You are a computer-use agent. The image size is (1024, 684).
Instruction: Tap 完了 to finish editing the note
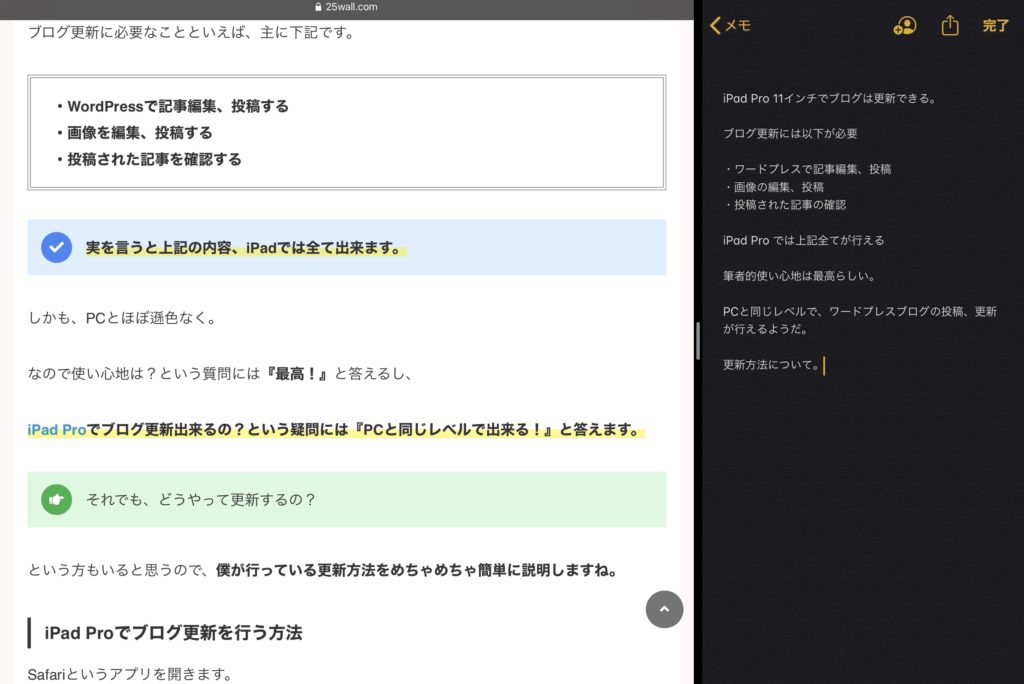coord(995,25)
